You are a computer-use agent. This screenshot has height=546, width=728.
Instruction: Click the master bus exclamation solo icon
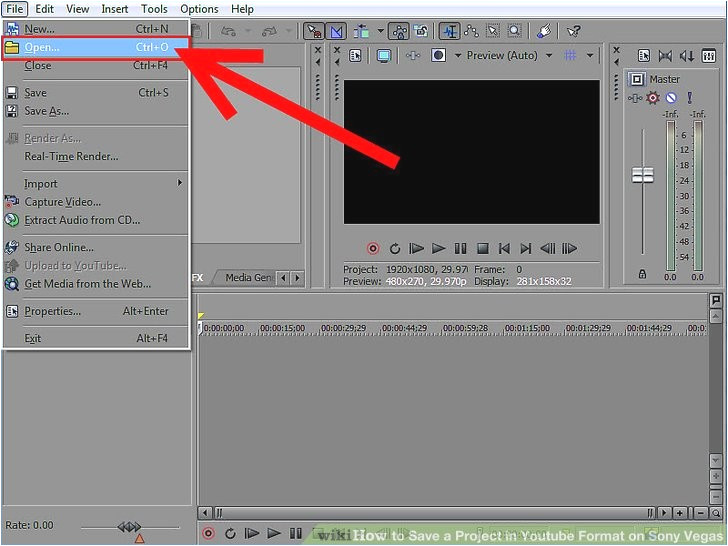[x=688, y=98]
